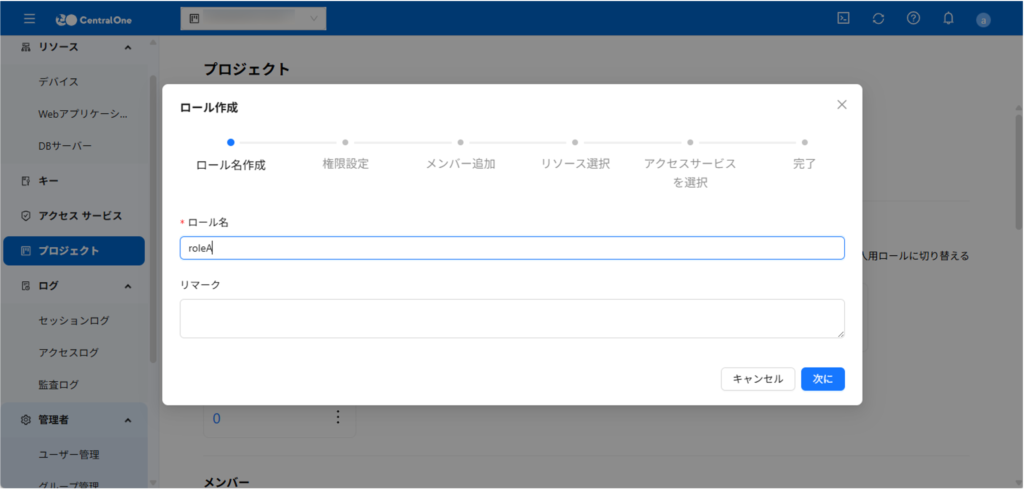Click the 次に button
This screenshot has height=489, width=1024.
822,379
